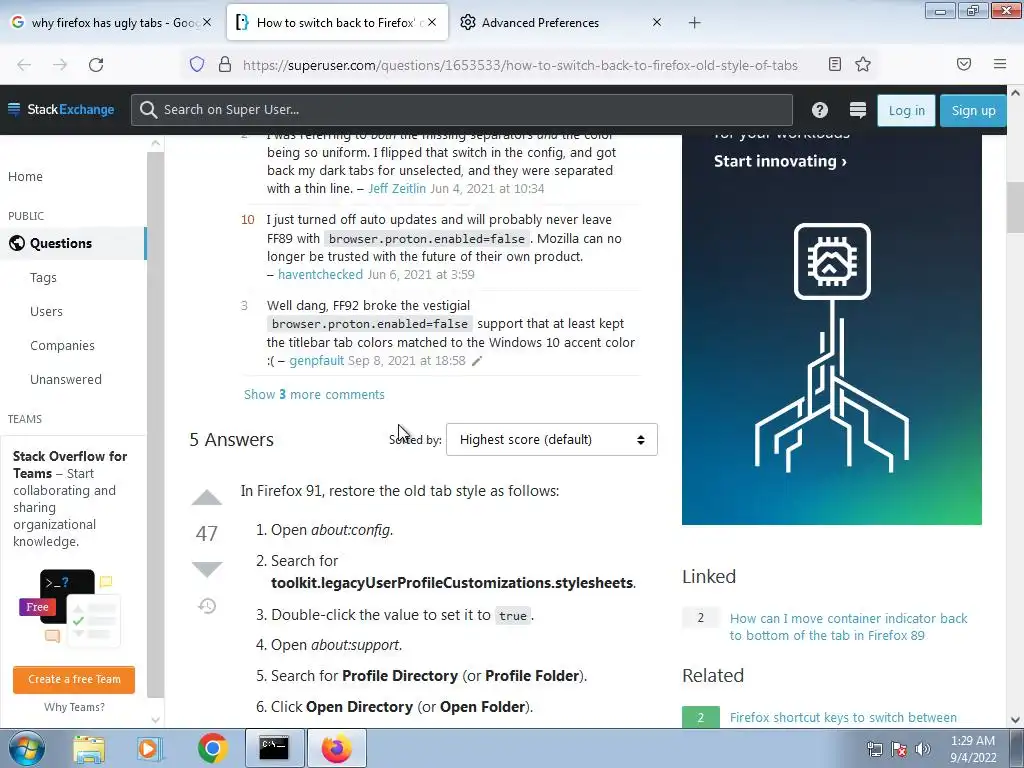Click the Log in button
The width and height of the screenshot is (1024, 768).
pyautogui.click(x=906, y=110)
